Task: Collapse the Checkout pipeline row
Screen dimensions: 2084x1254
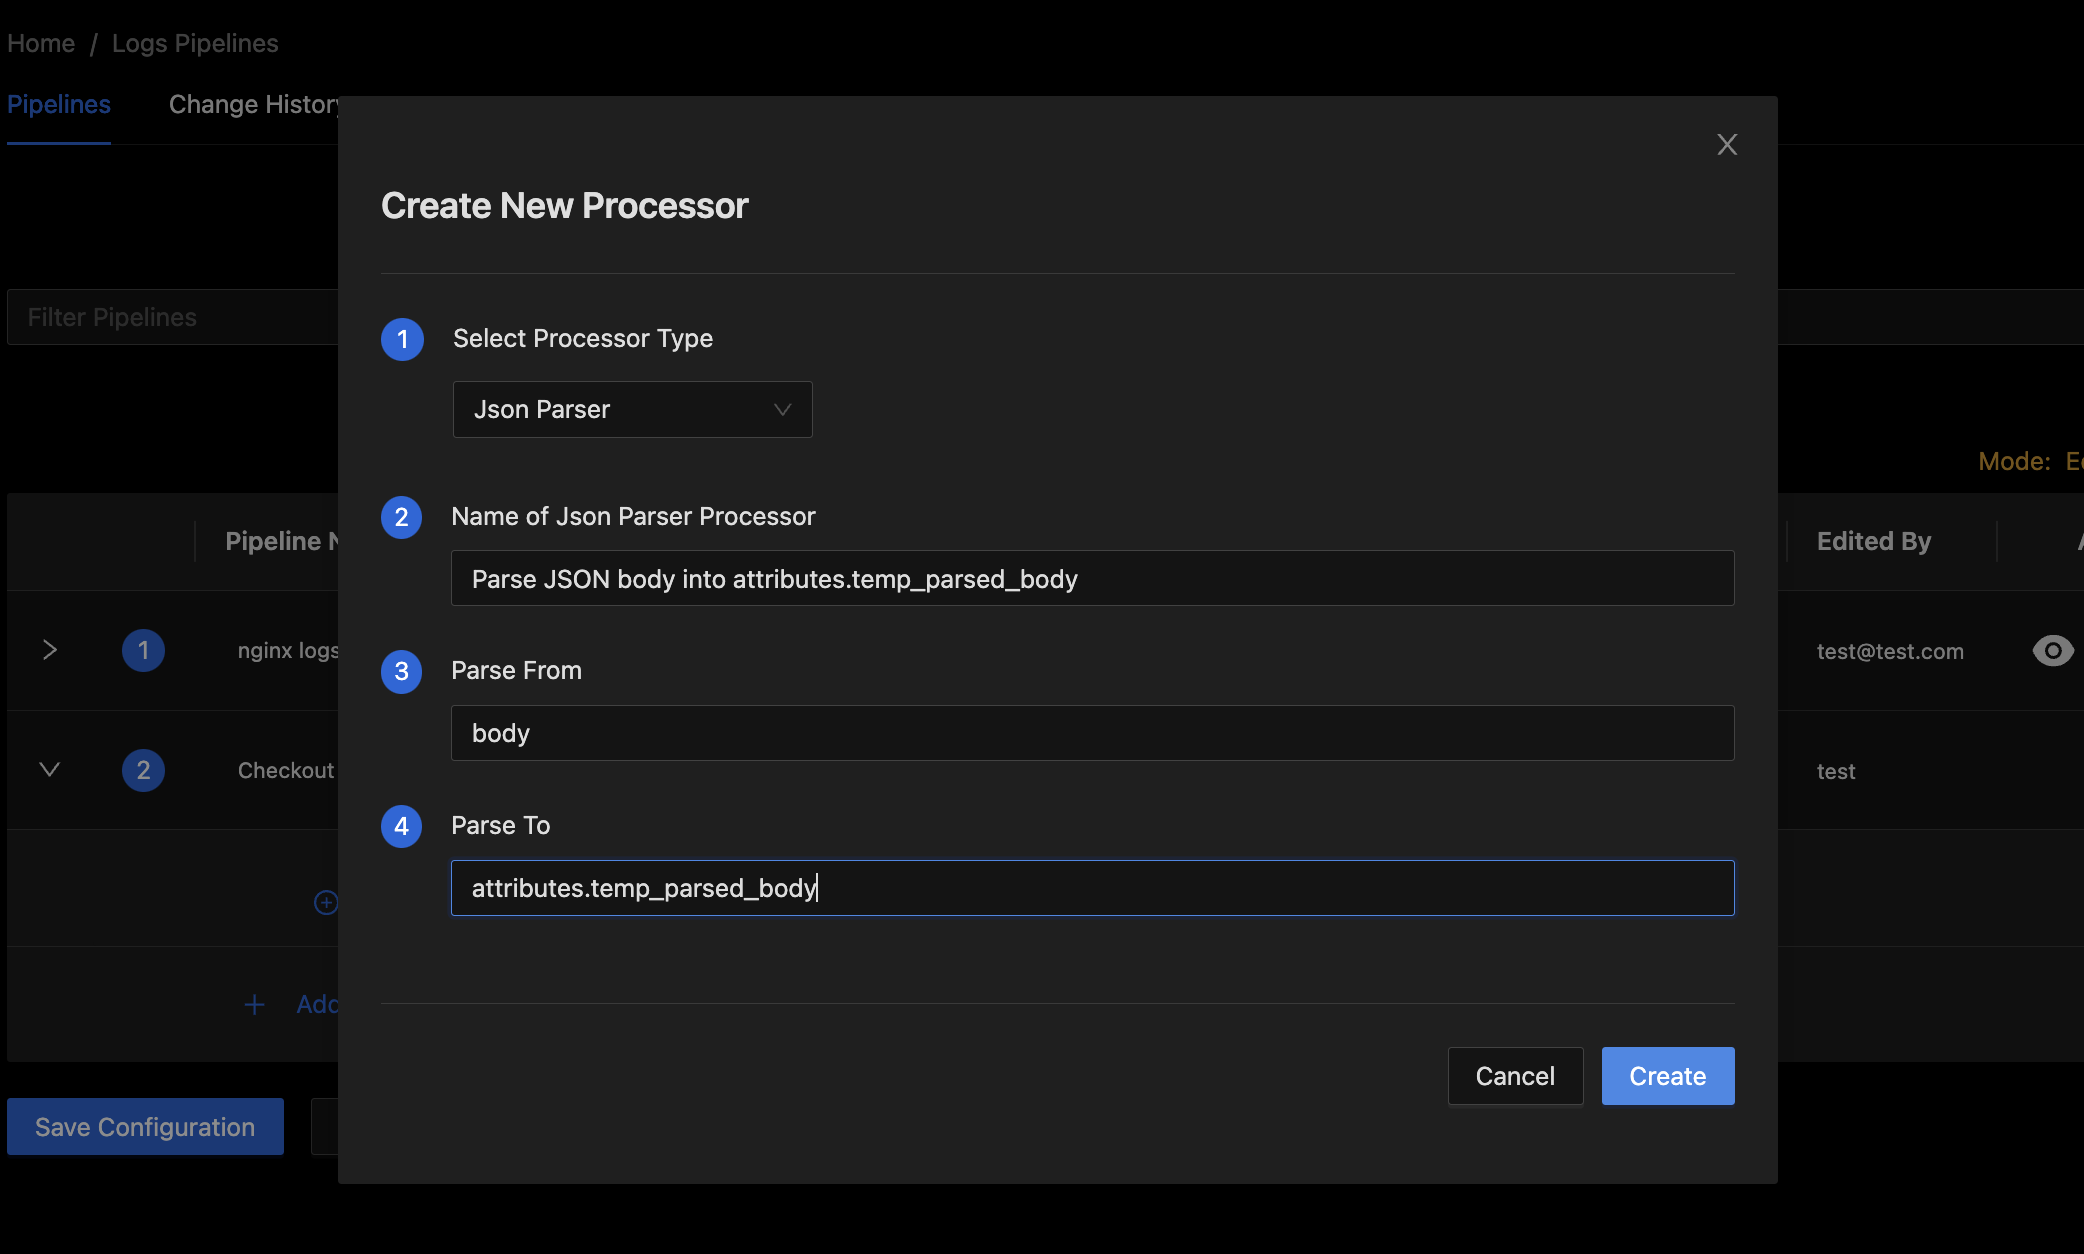Action: pos(49,770)
